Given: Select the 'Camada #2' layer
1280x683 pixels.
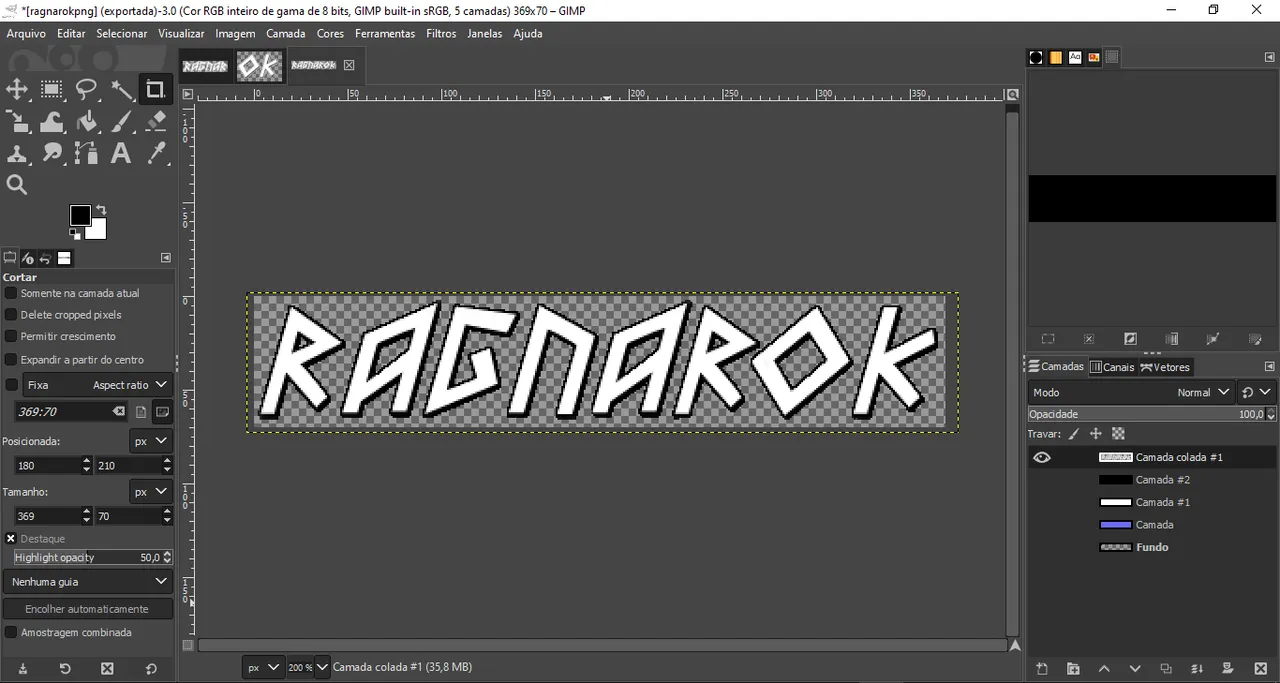Looking at the screenshot, I should pyautogui.click(x=1153, y=480).
